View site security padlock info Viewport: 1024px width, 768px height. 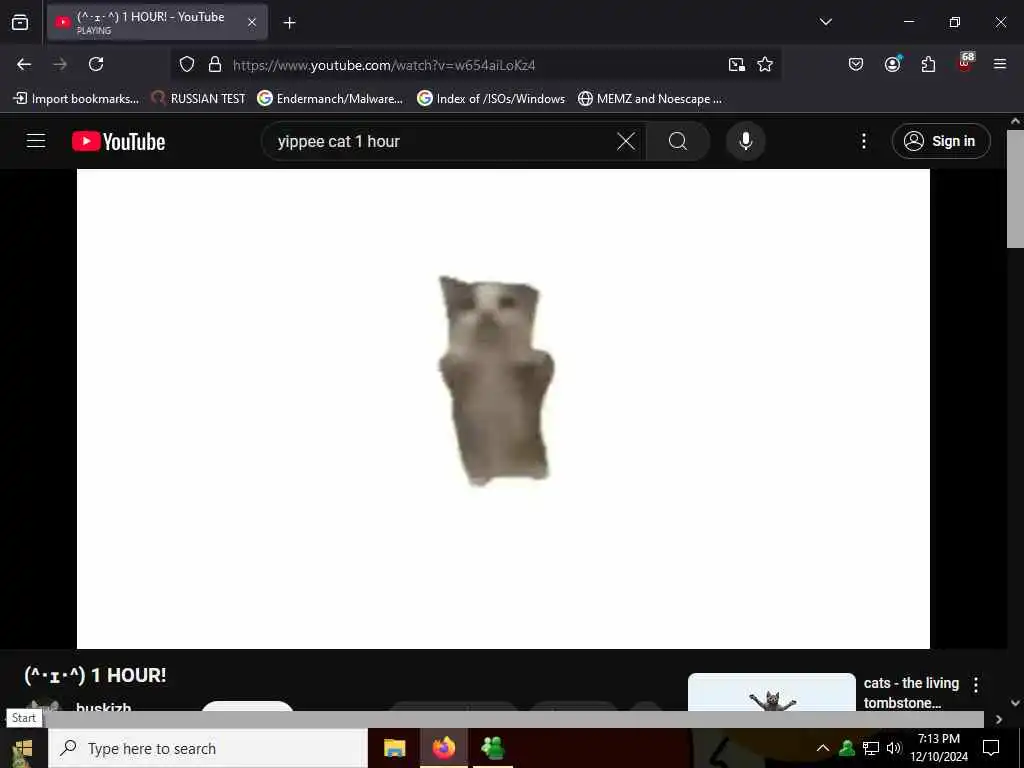tap(215, 64)
